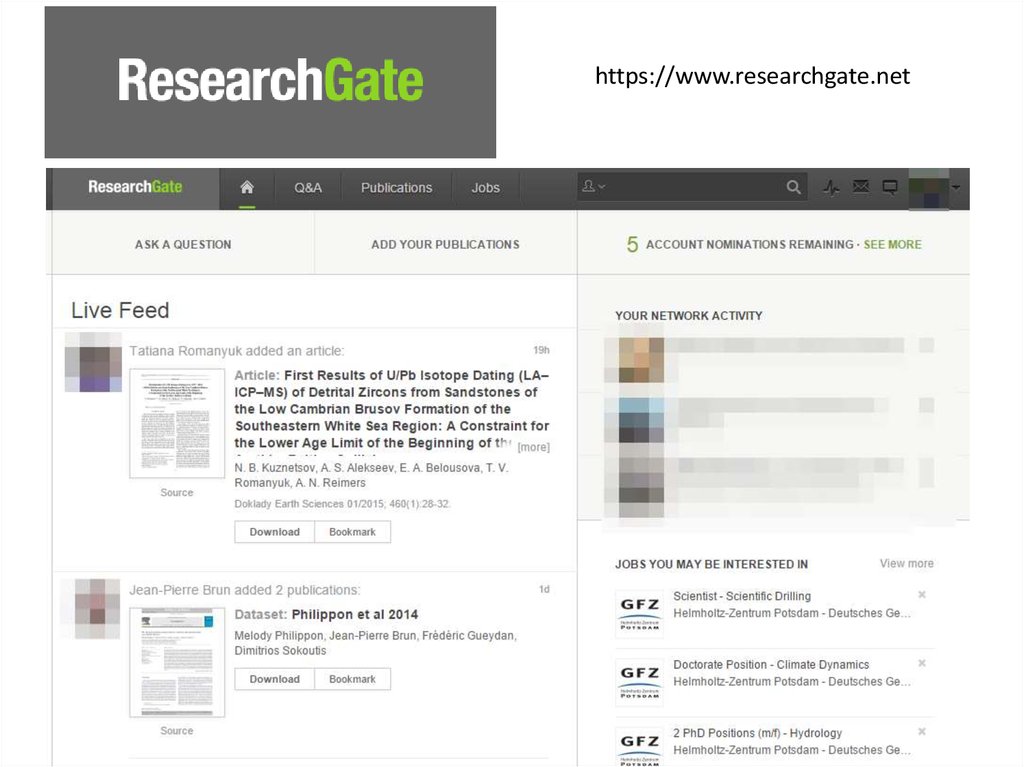This screenshot has height=767, width=1024.
Task: Open the Philippon et al 2014 title
Action: [355, 614]
